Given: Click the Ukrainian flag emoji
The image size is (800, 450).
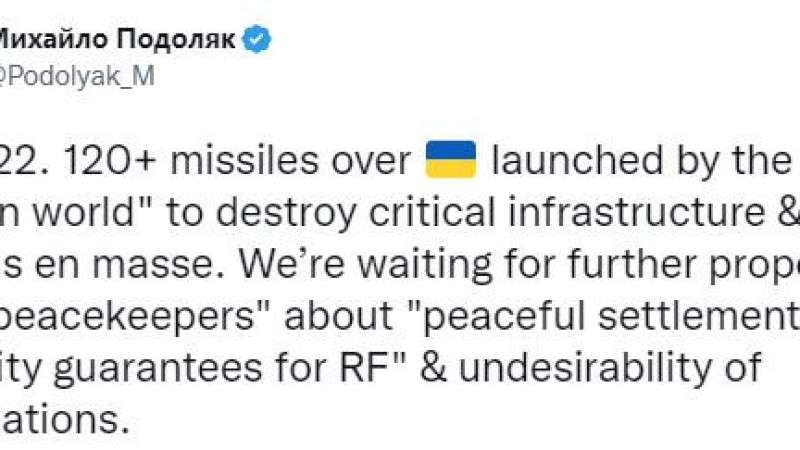Looking at the screenshot, I should [x=451, y=159].
